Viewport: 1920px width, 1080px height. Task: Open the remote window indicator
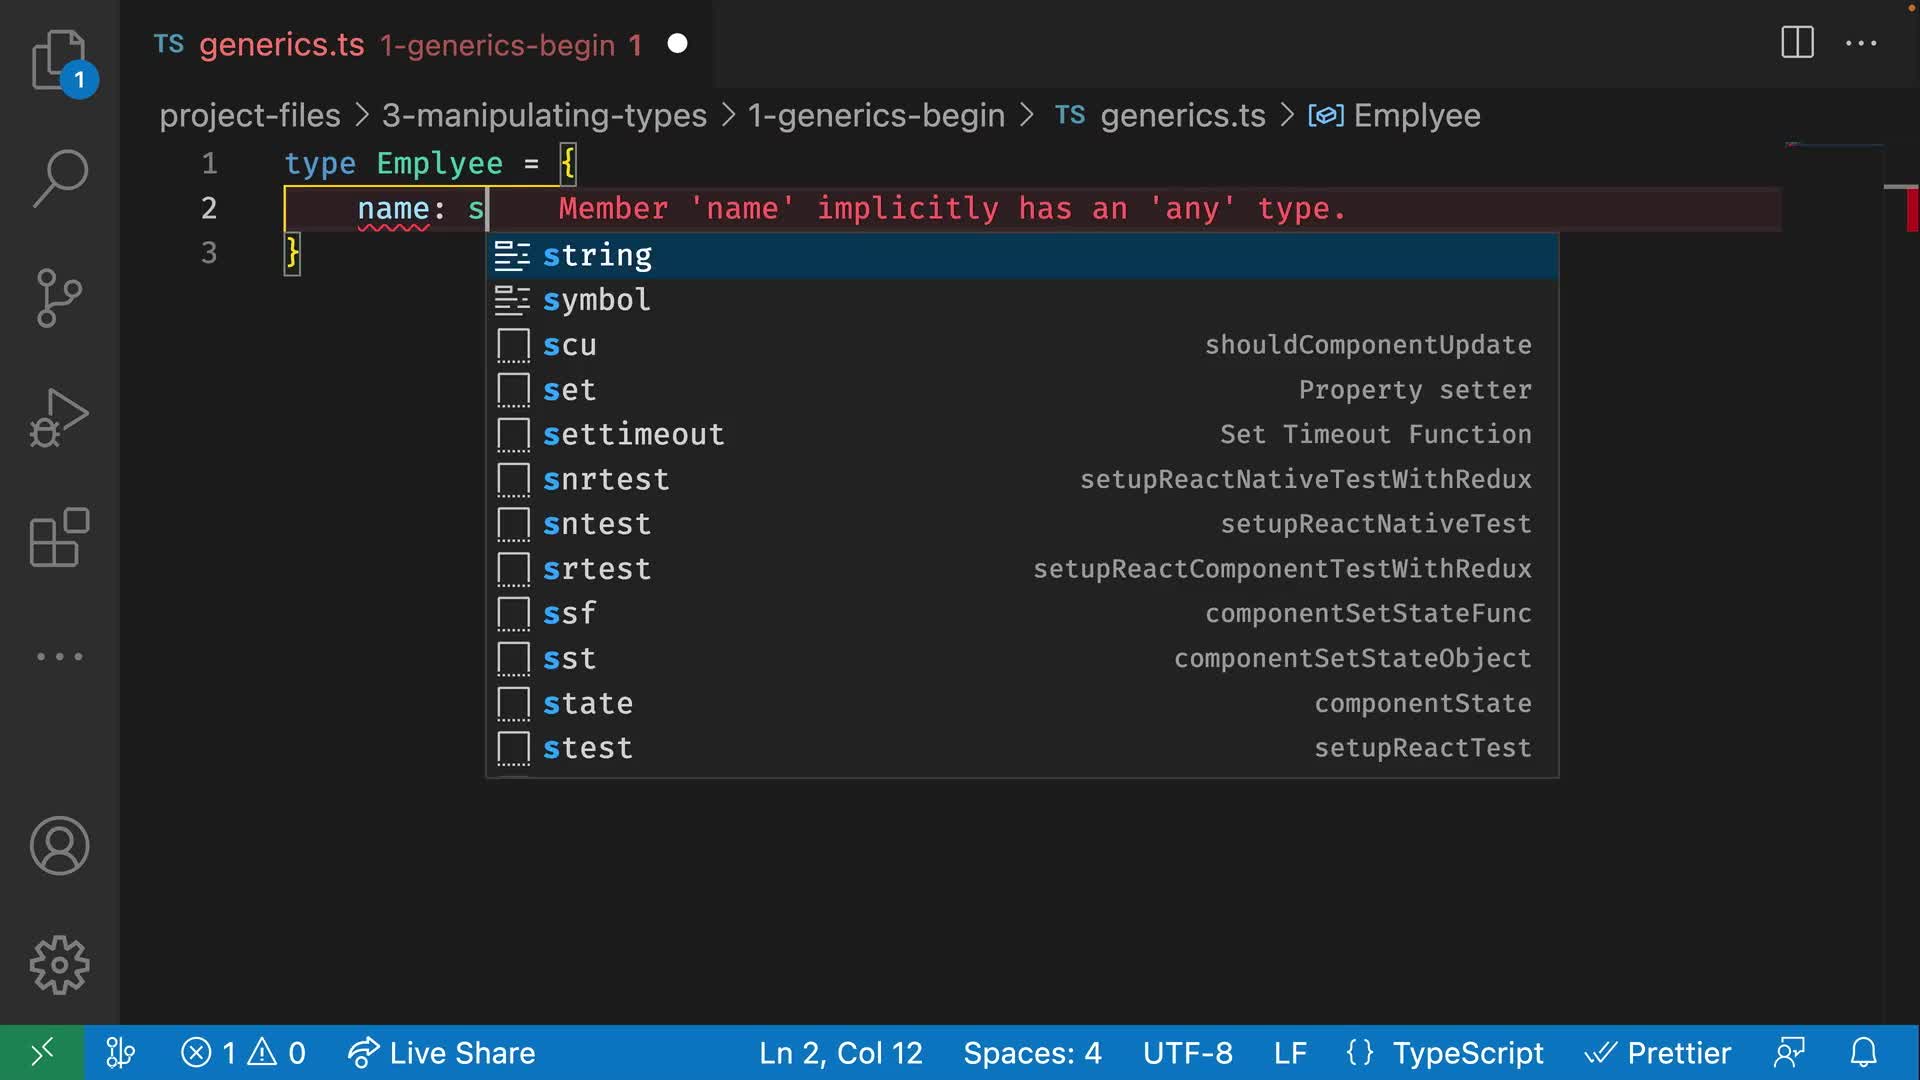click(41, 1052)
